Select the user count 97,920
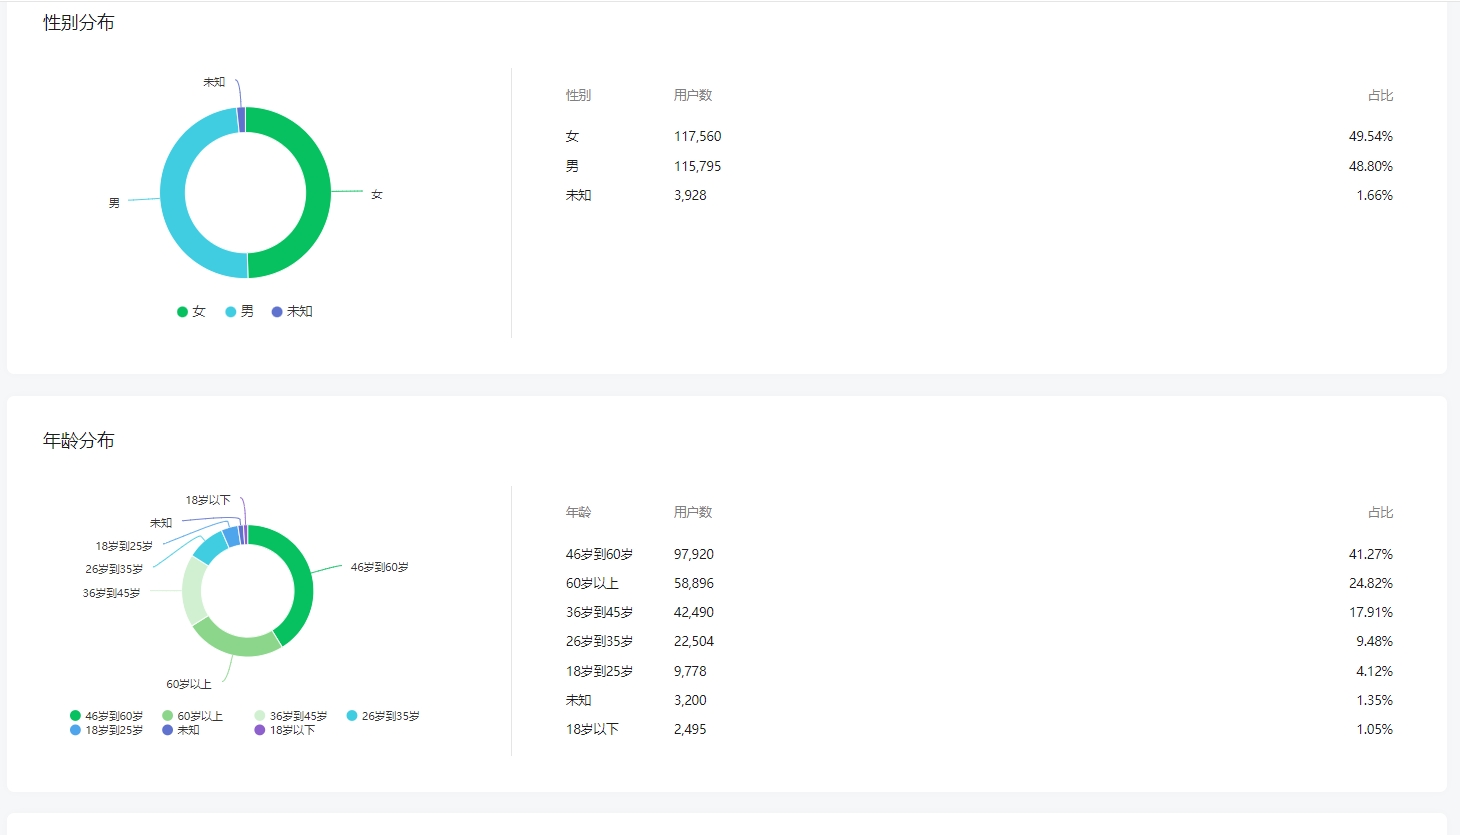1460x835 pixels. (694, 554)
